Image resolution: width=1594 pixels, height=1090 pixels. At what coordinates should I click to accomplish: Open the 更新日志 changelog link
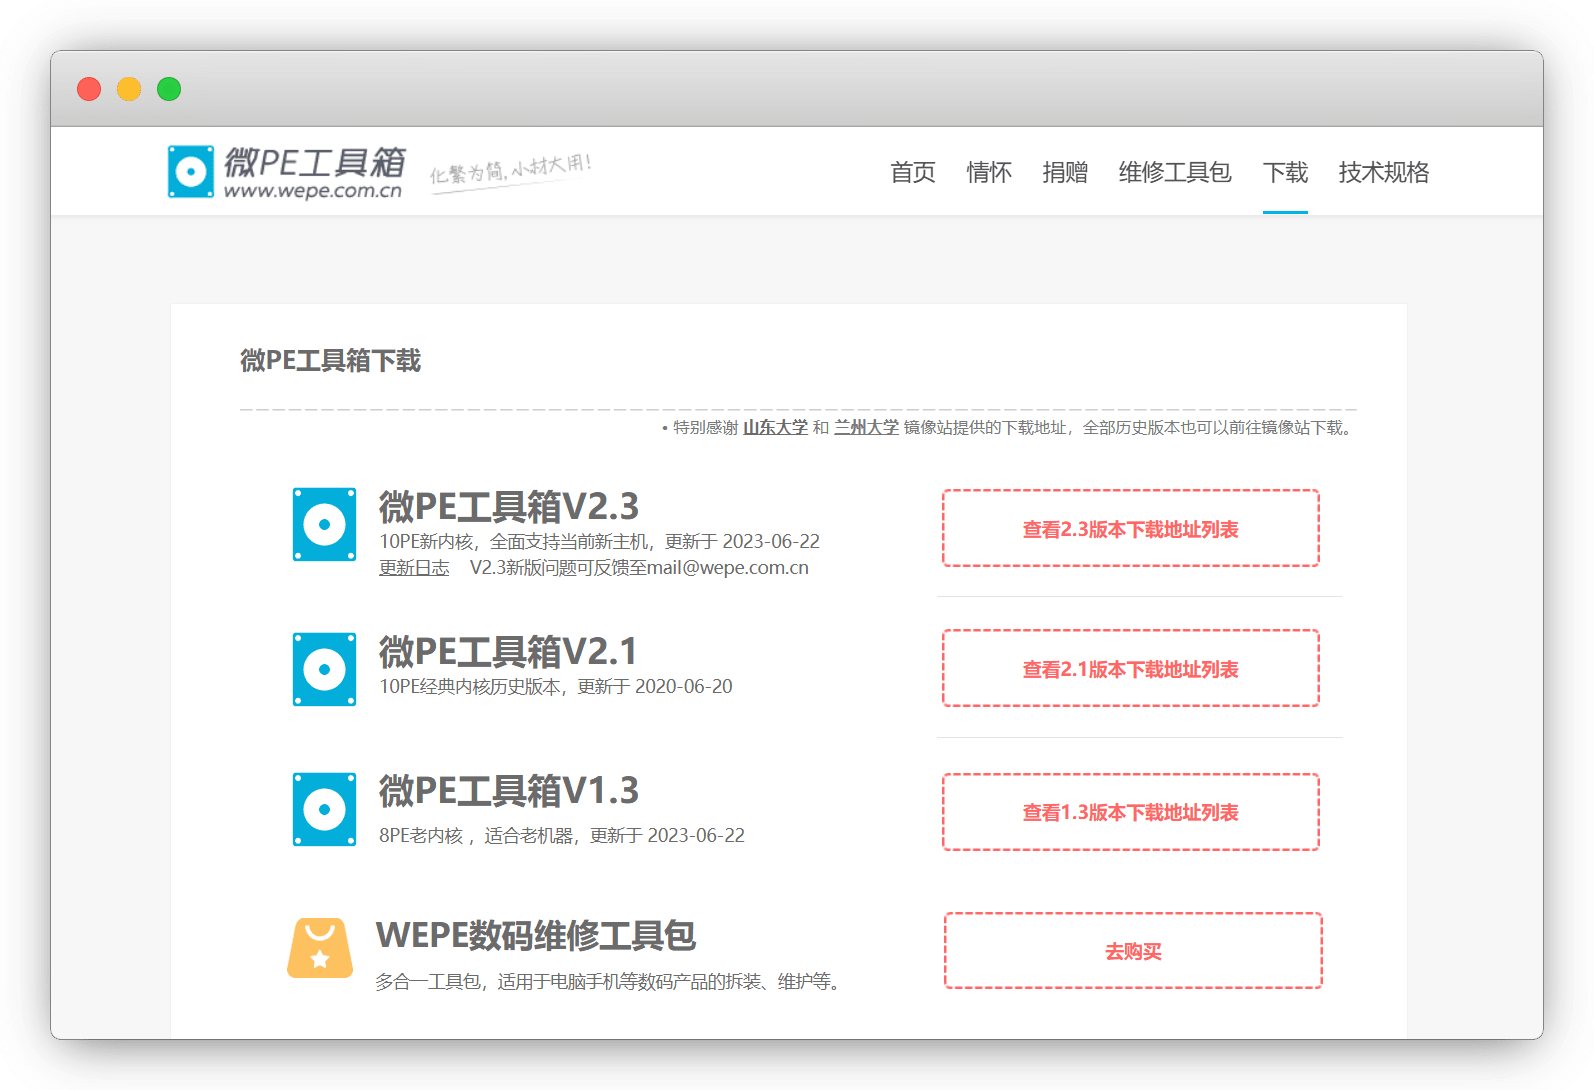click(414, 568)
